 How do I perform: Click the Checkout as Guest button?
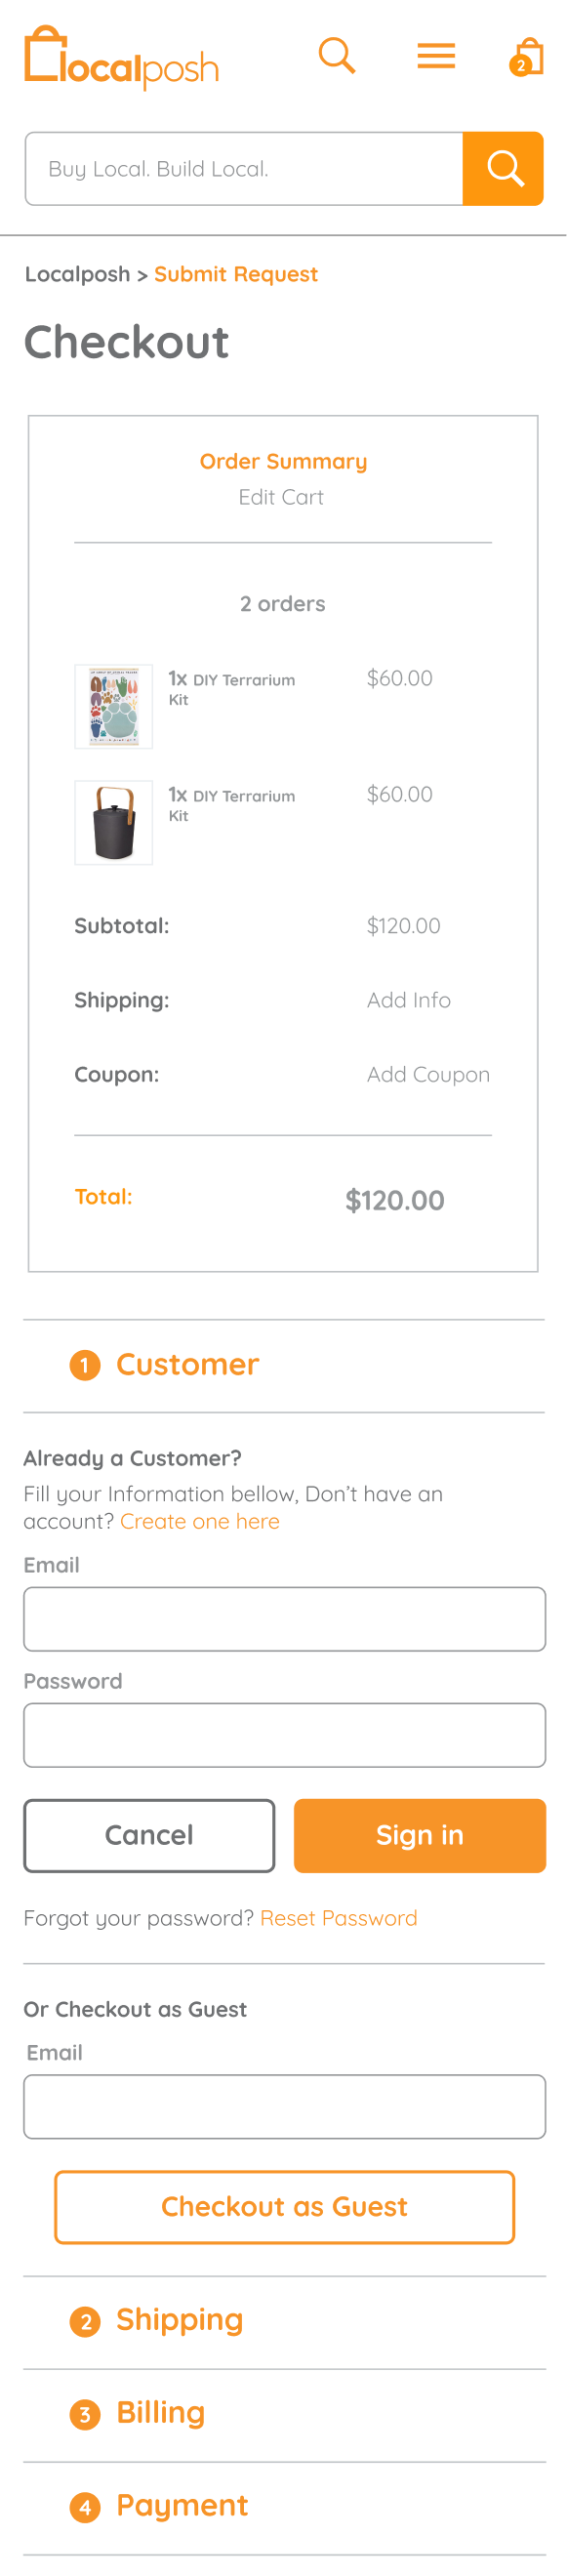click(284, 2208)
